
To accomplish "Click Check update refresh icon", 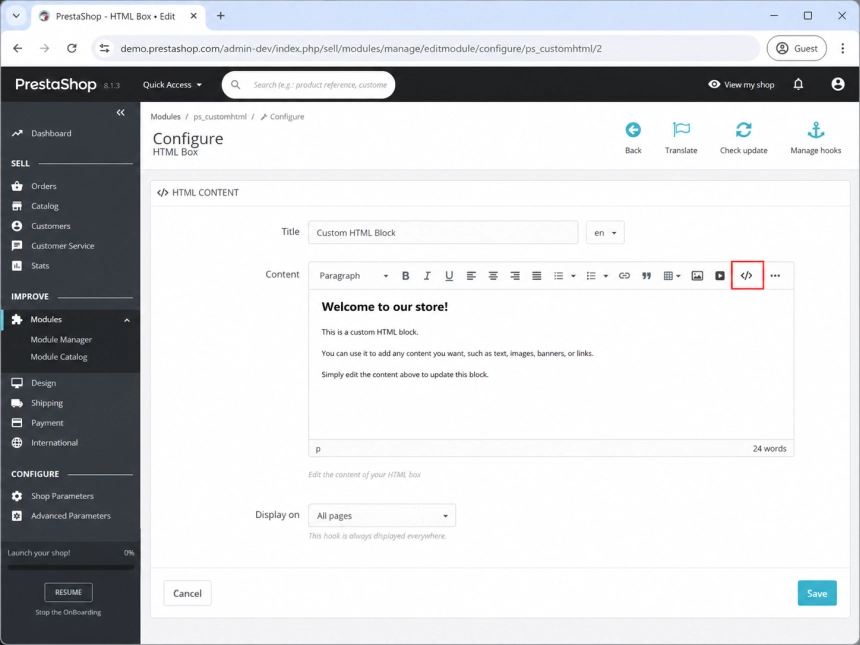I will (x=744, y=130).
